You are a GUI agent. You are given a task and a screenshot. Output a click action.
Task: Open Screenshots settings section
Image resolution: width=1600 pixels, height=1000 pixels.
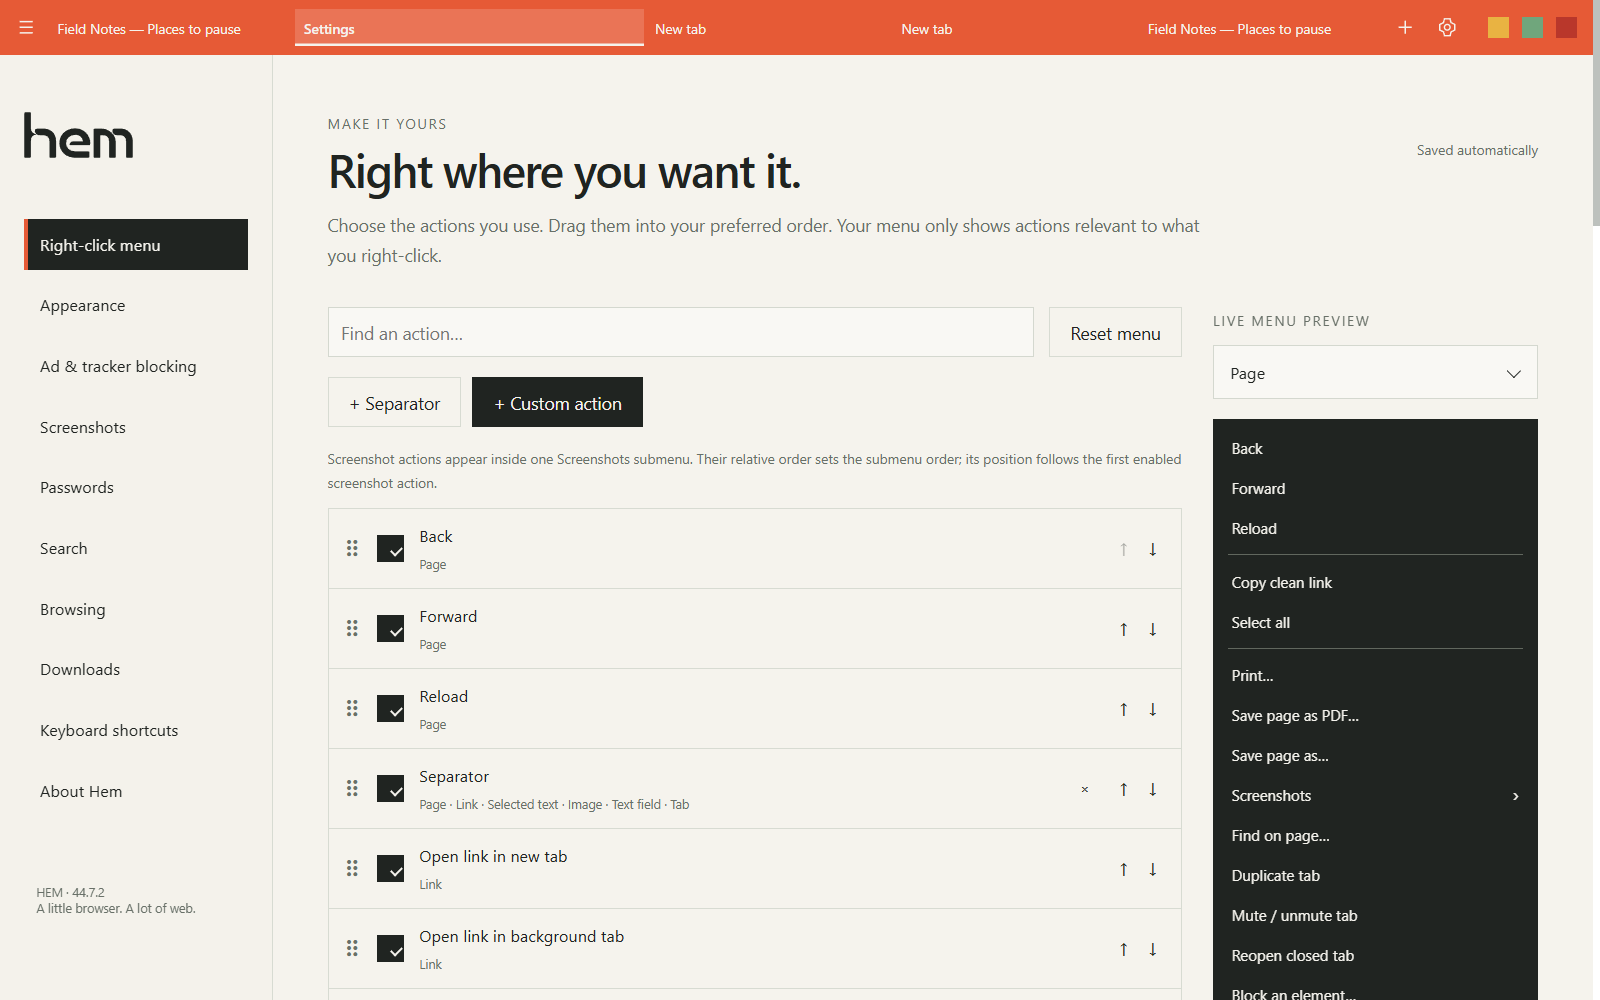point(136,428)
